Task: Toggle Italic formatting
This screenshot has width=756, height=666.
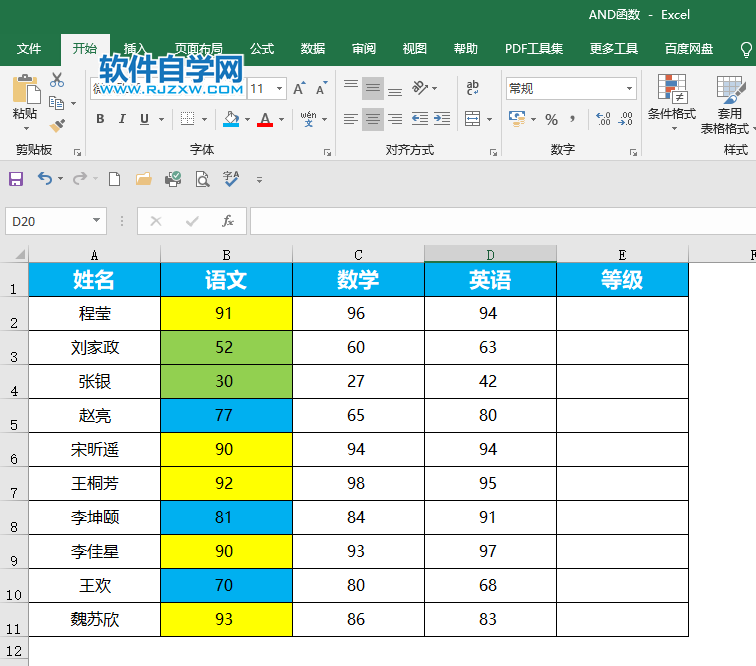Action: click(x=123, y=120)
